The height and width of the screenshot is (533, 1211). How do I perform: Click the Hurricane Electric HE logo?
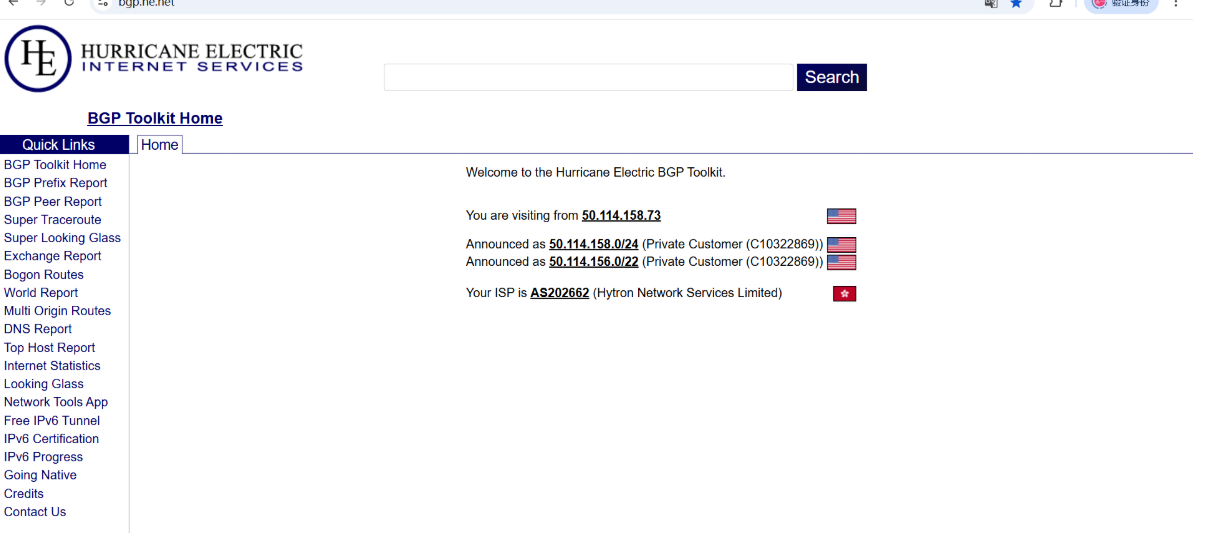[38, 58]
